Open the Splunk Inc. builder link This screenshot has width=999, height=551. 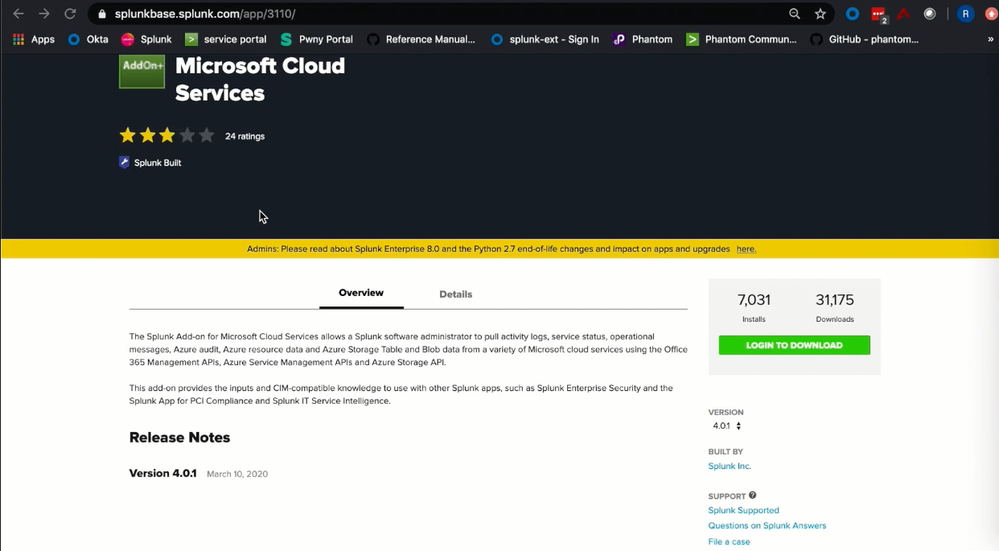729,466
